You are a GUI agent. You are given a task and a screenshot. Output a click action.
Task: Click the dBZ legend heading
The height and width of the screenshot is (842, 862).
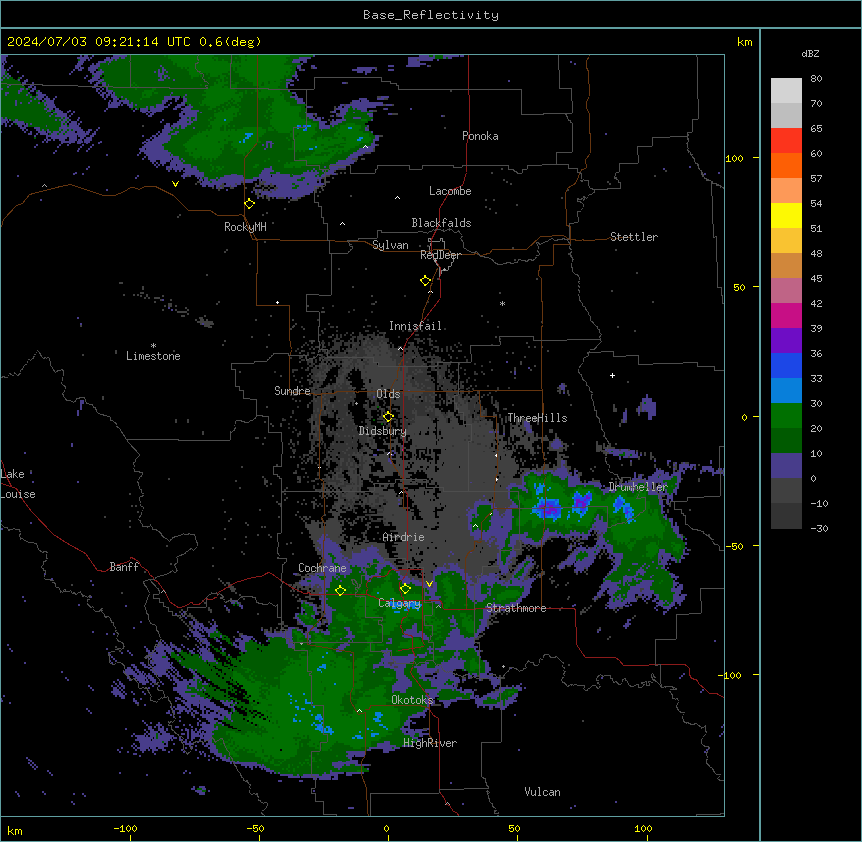810,54
